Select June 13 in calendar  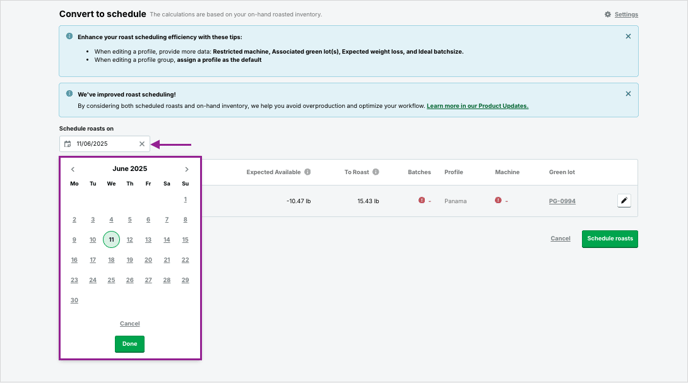148,240
